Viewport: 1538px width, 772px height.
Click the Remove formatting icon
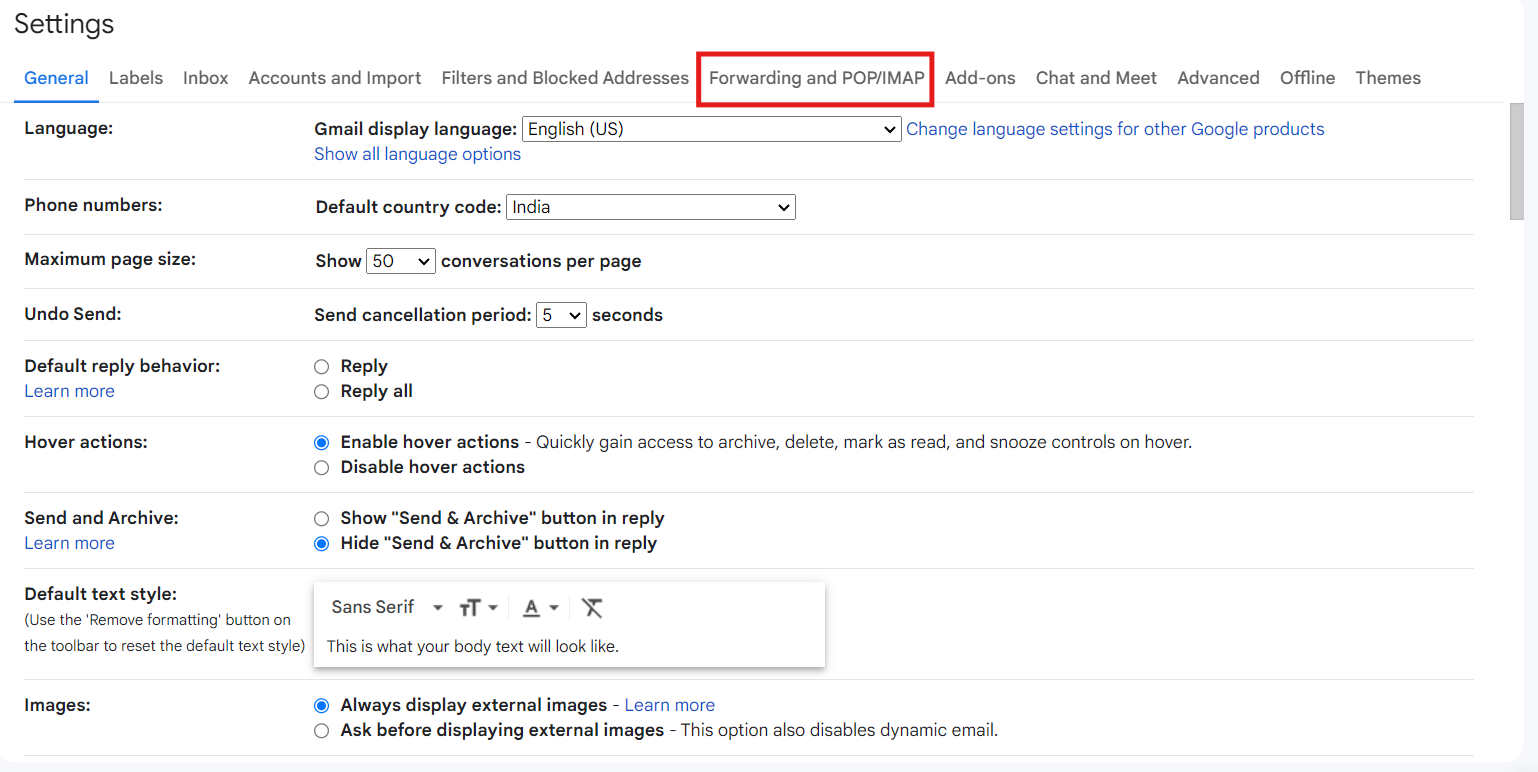click(592, 608)
